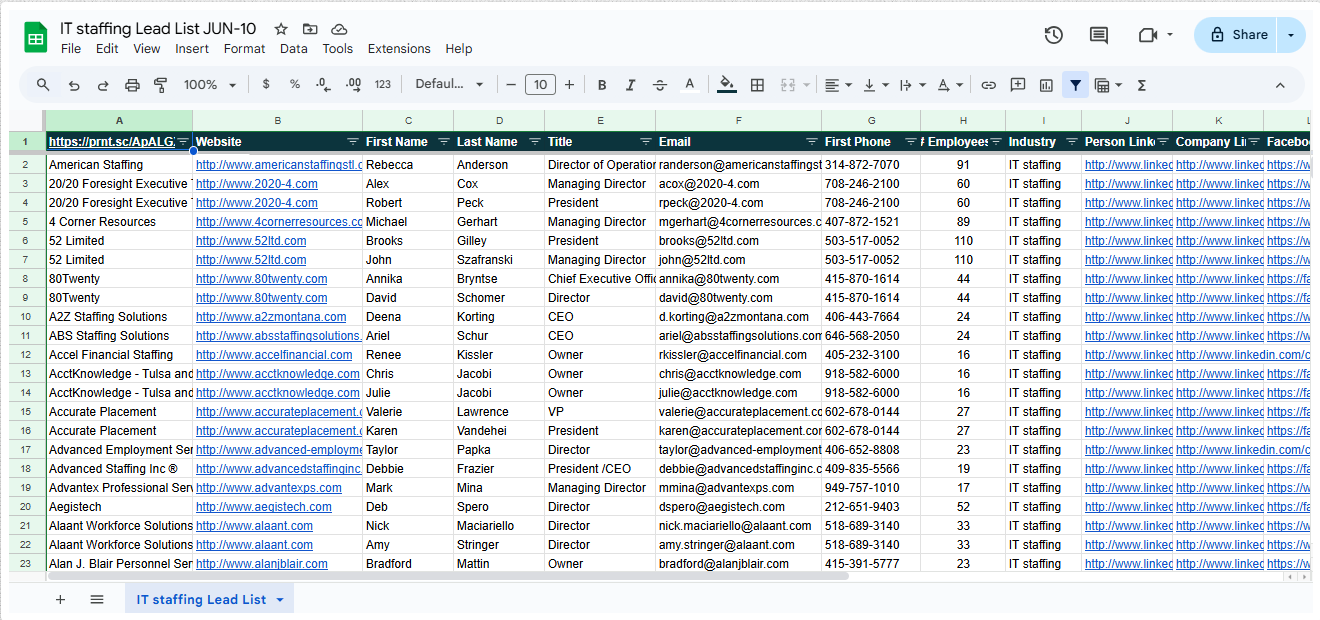1320x620 pixels.
Task: Open the First Name column filter
Action: pos(443,142)
